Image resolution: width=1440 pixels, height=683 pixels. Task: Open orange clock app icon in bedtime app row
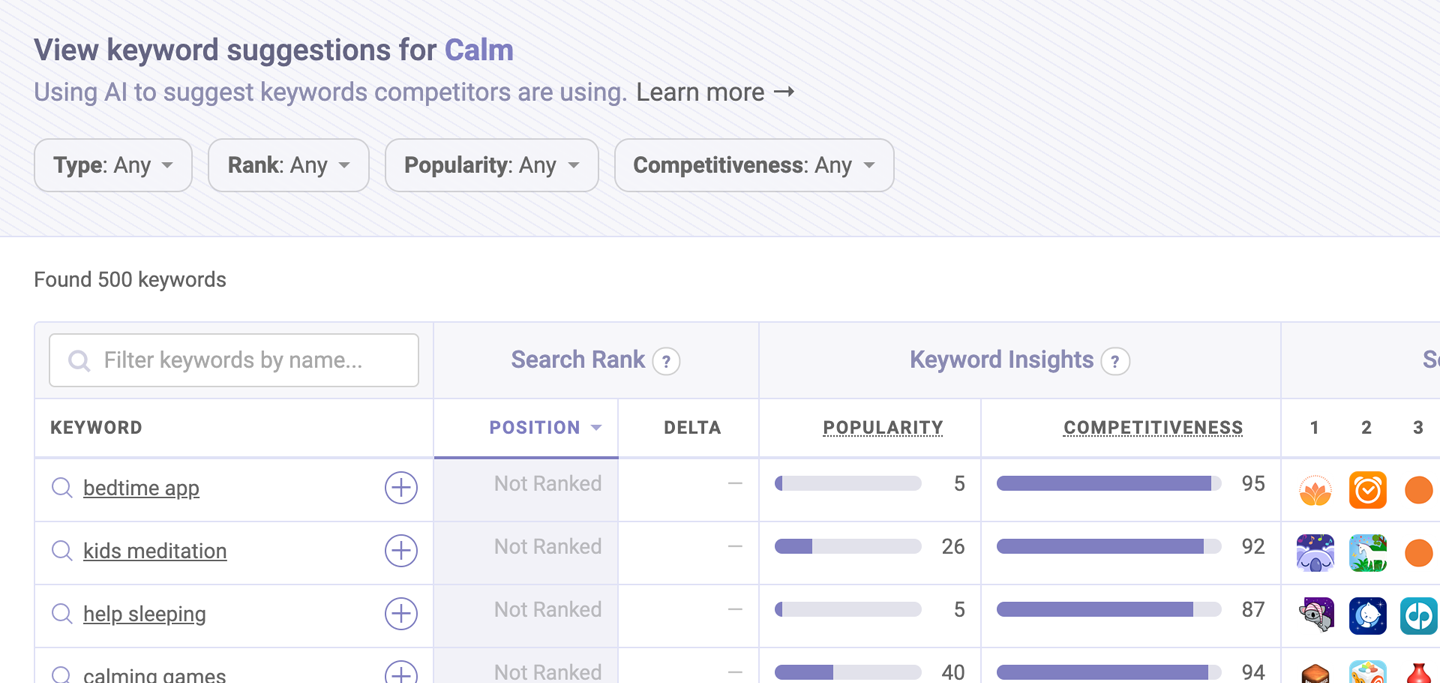(1367, 490)
